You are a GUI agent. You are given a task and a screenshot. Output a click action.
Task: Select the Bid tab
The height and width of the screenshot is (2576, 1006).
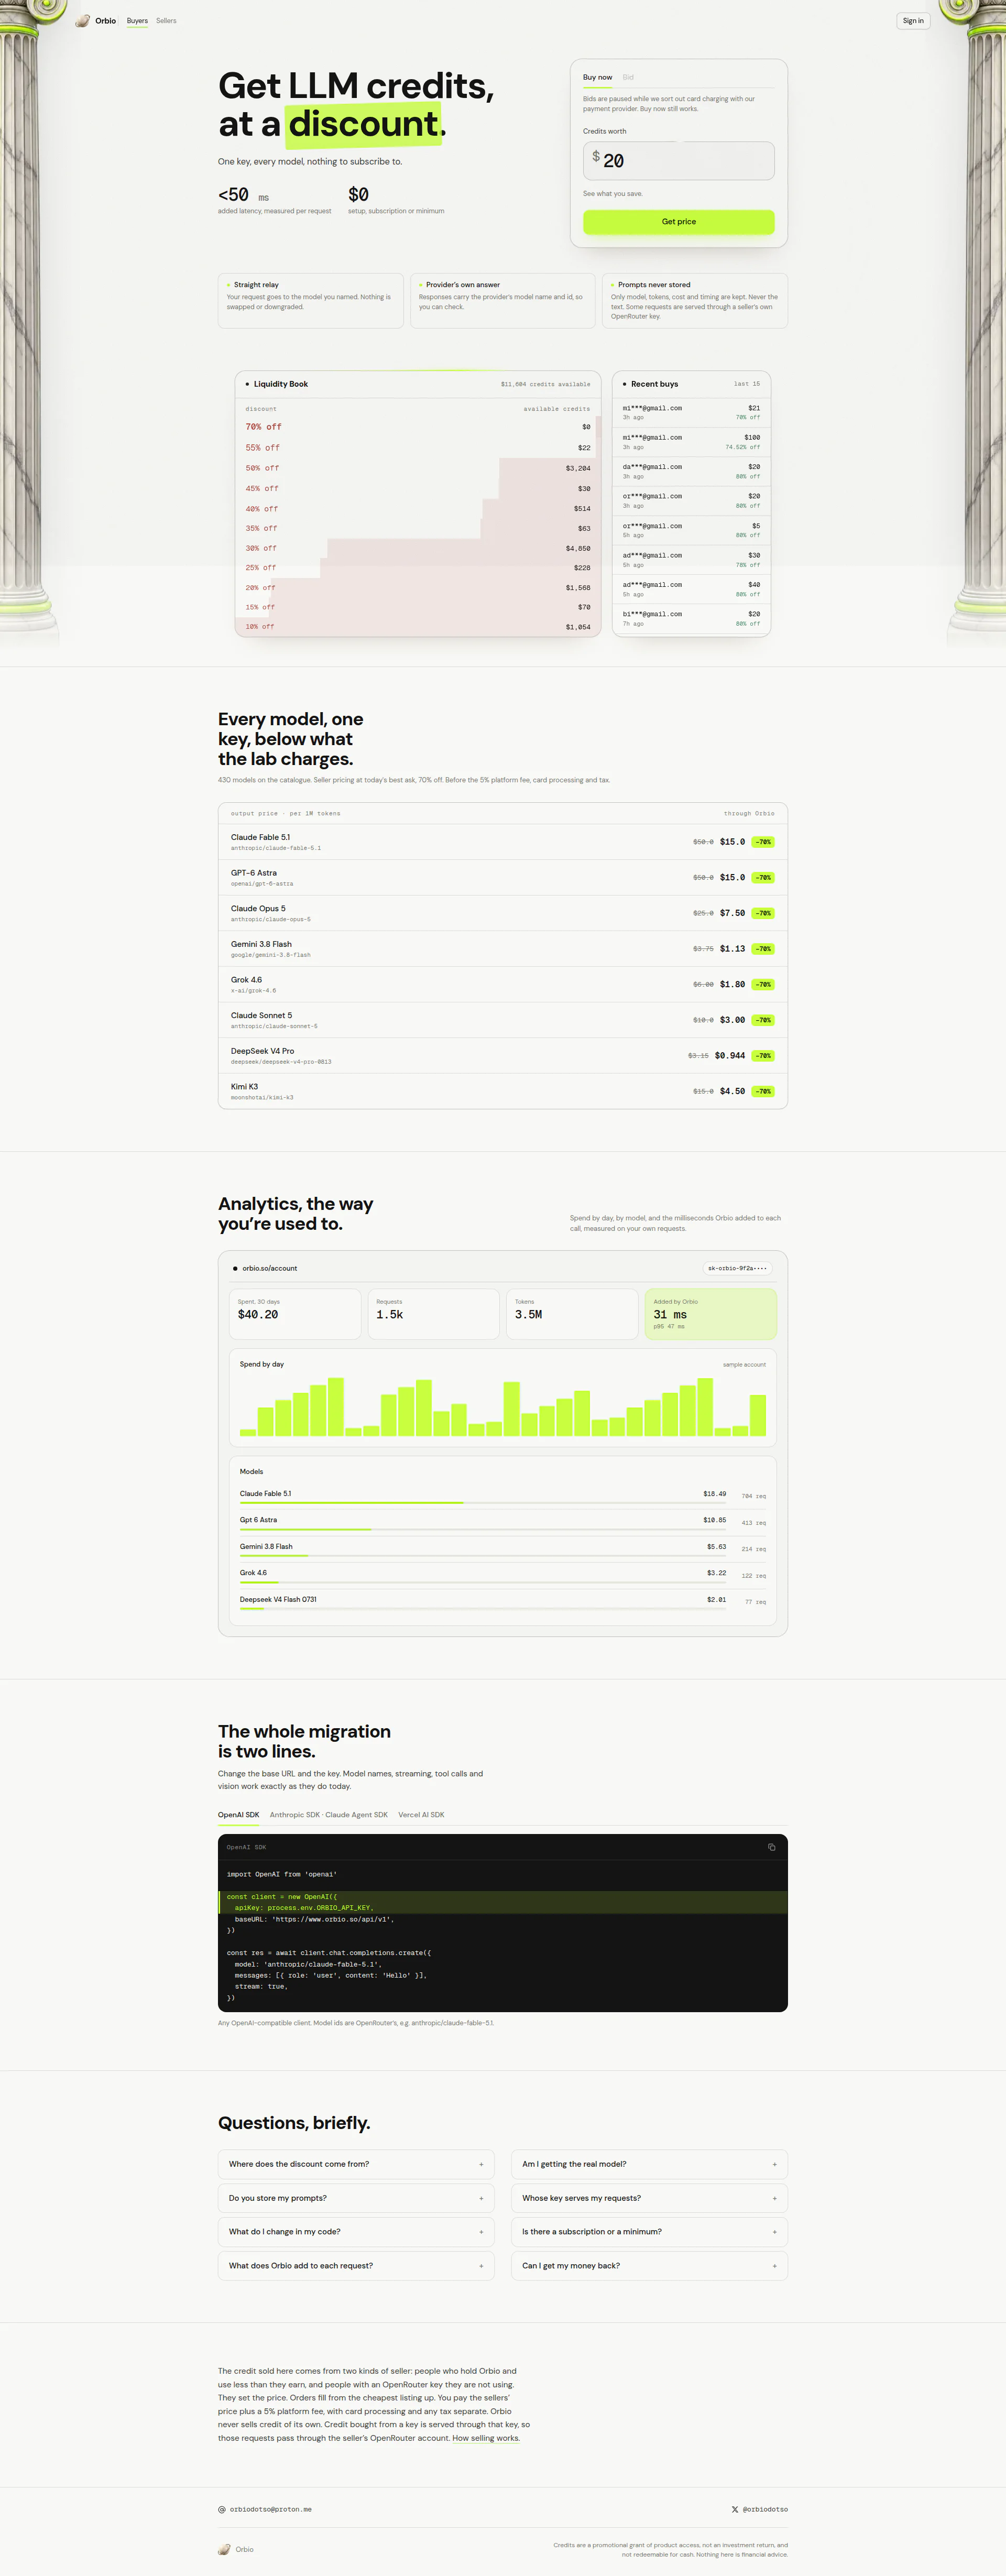click(628, 77)
